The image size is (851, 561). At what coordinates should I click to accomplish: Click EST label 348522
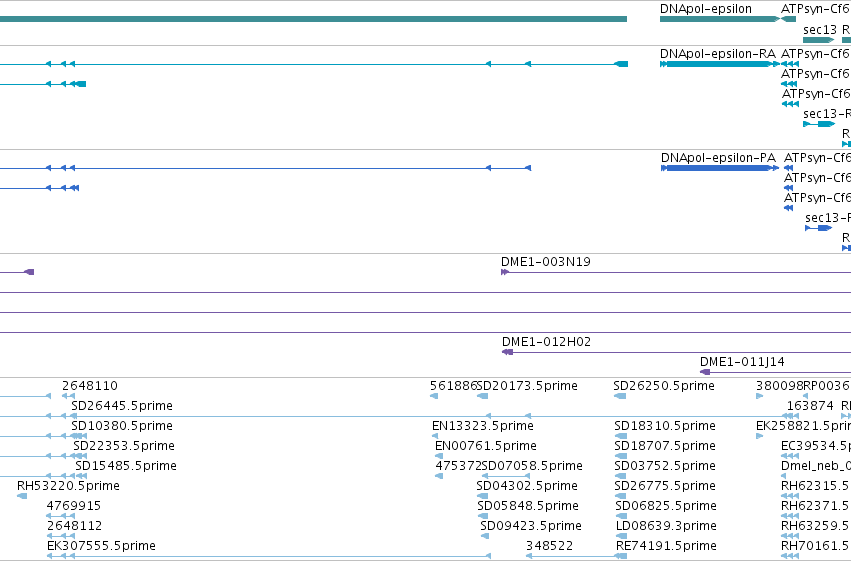tap(549, 546)
